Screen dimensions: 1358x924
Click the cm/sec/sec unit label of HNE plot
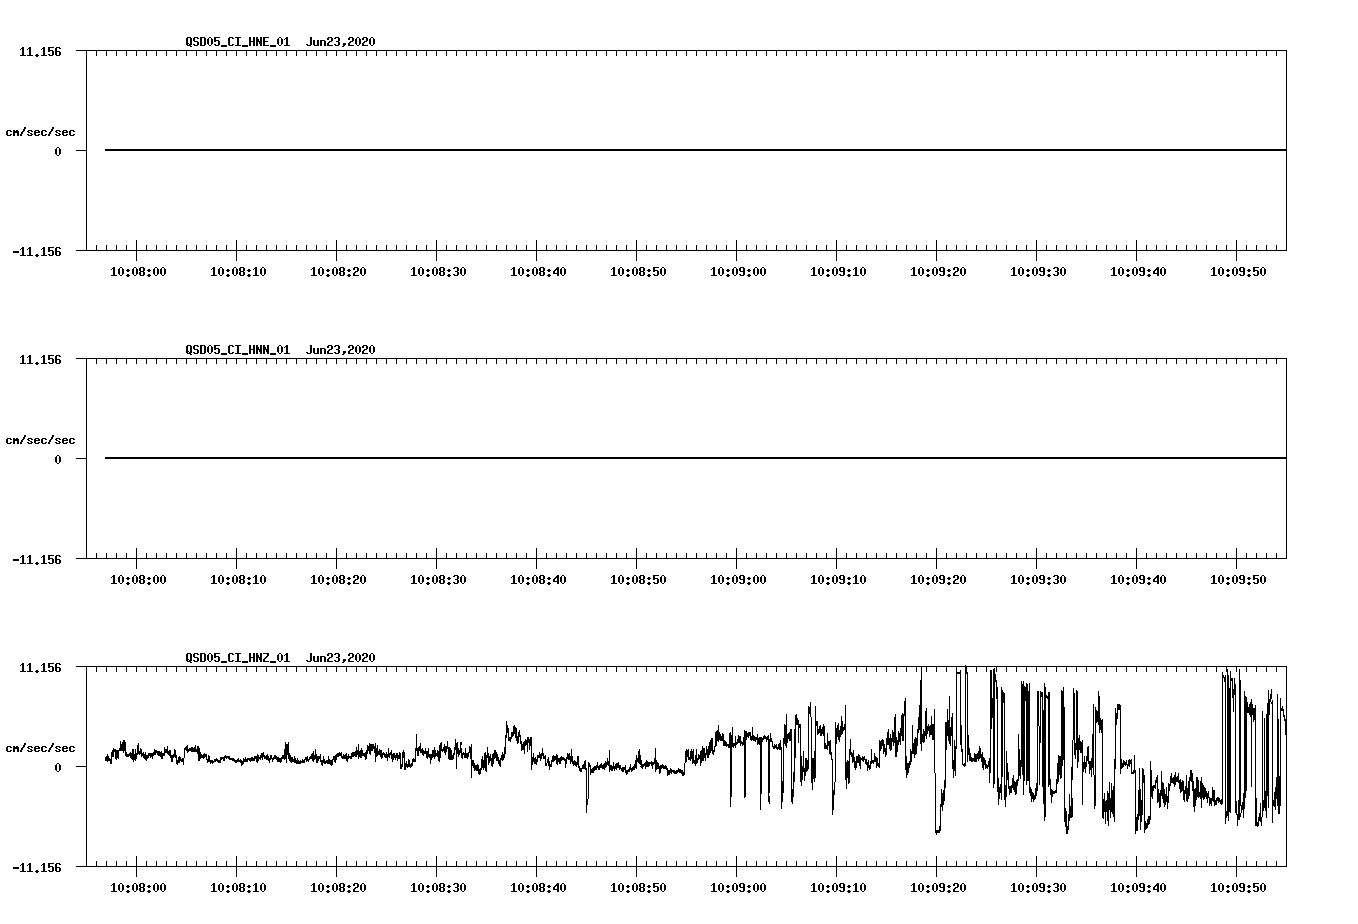[x=40, y=132]
